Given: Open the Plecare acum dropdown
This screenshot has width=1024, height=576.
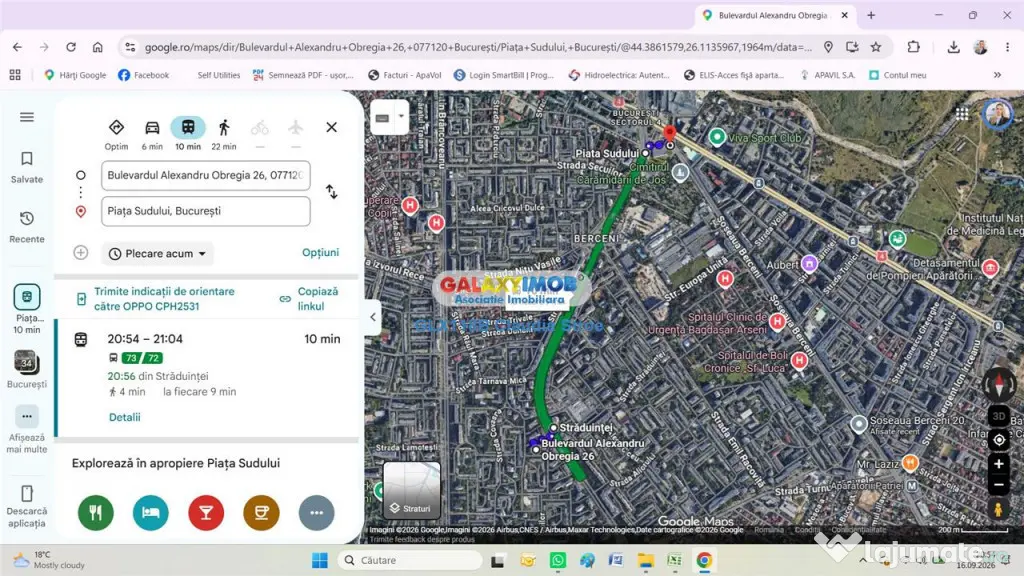Looking at the screenshot, I should pyautogui.click(x=158, y=253).
